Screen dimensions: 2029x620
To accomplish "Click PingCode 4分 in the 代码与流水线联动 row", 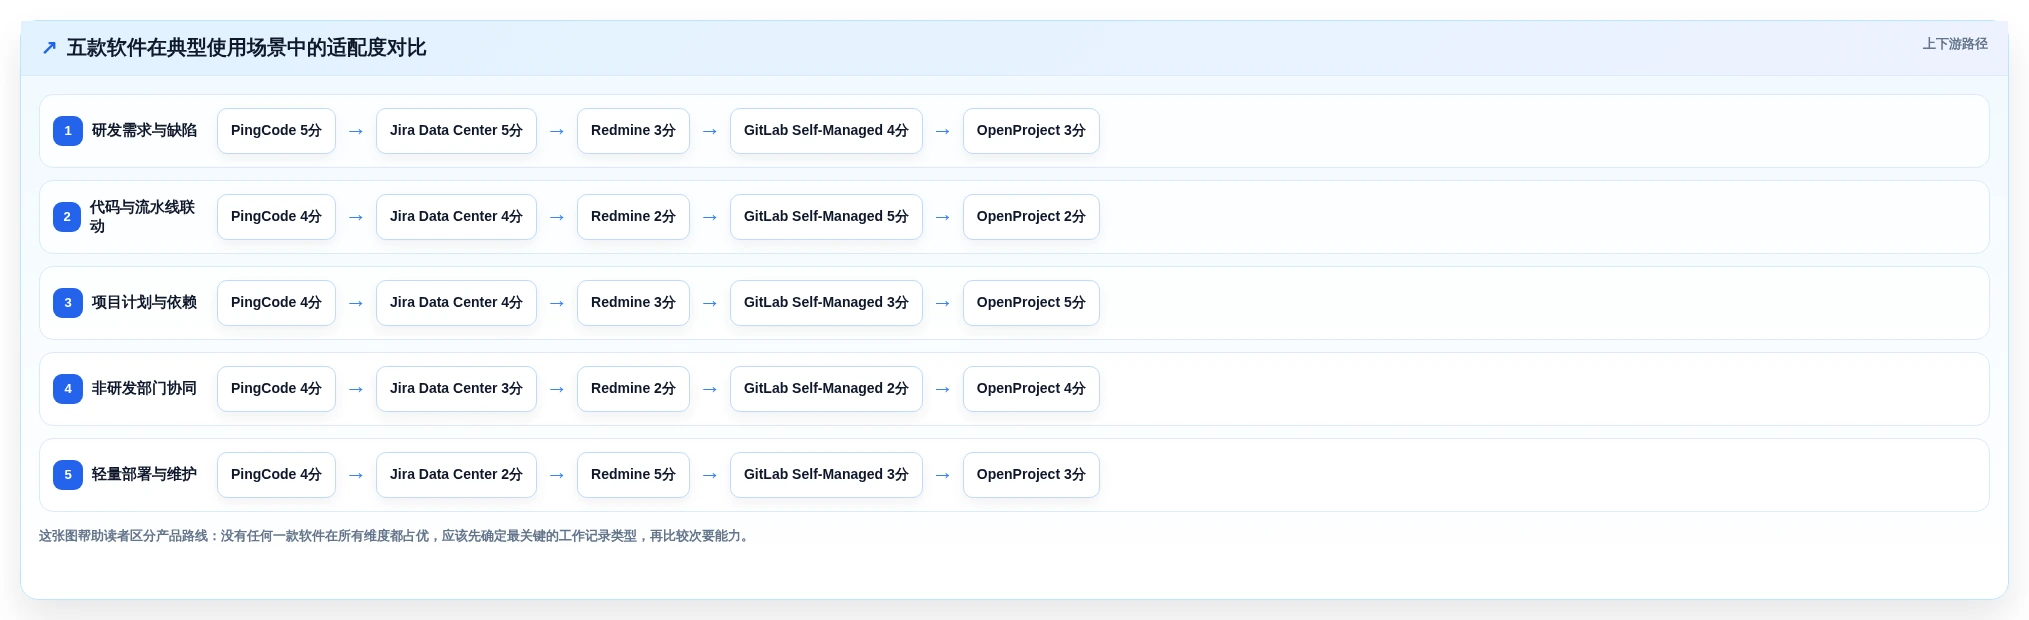I will point(276,217).
